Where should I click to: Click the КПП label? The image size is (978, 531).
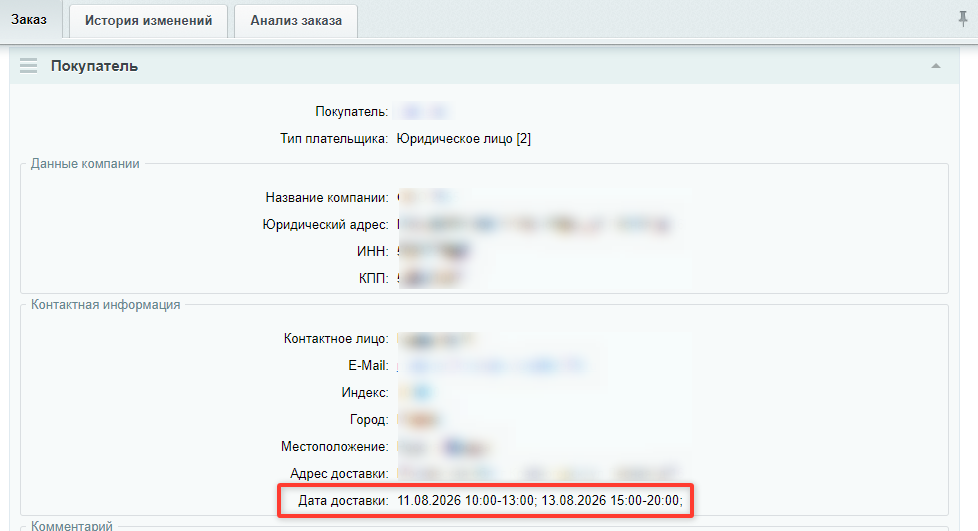(374, 278)
